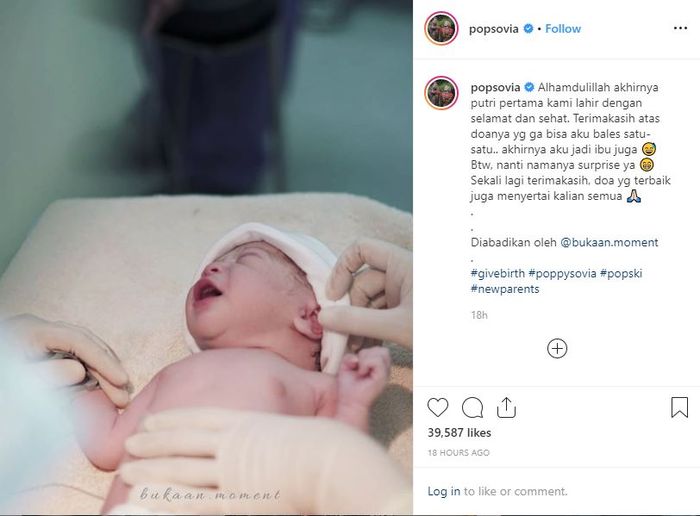Load more comments with the plus icon
Viewport: 700px width, 516px height.
coord(557,348)
